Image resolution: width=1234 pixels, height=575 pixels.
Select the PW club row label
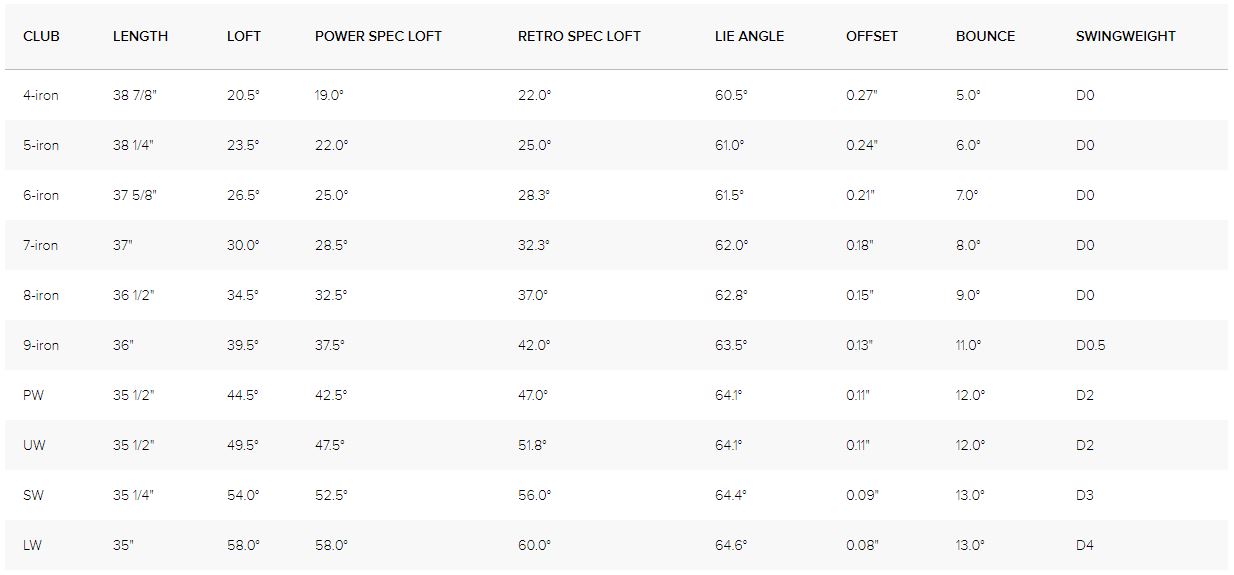pyautogui.click(x=33, y=395)
